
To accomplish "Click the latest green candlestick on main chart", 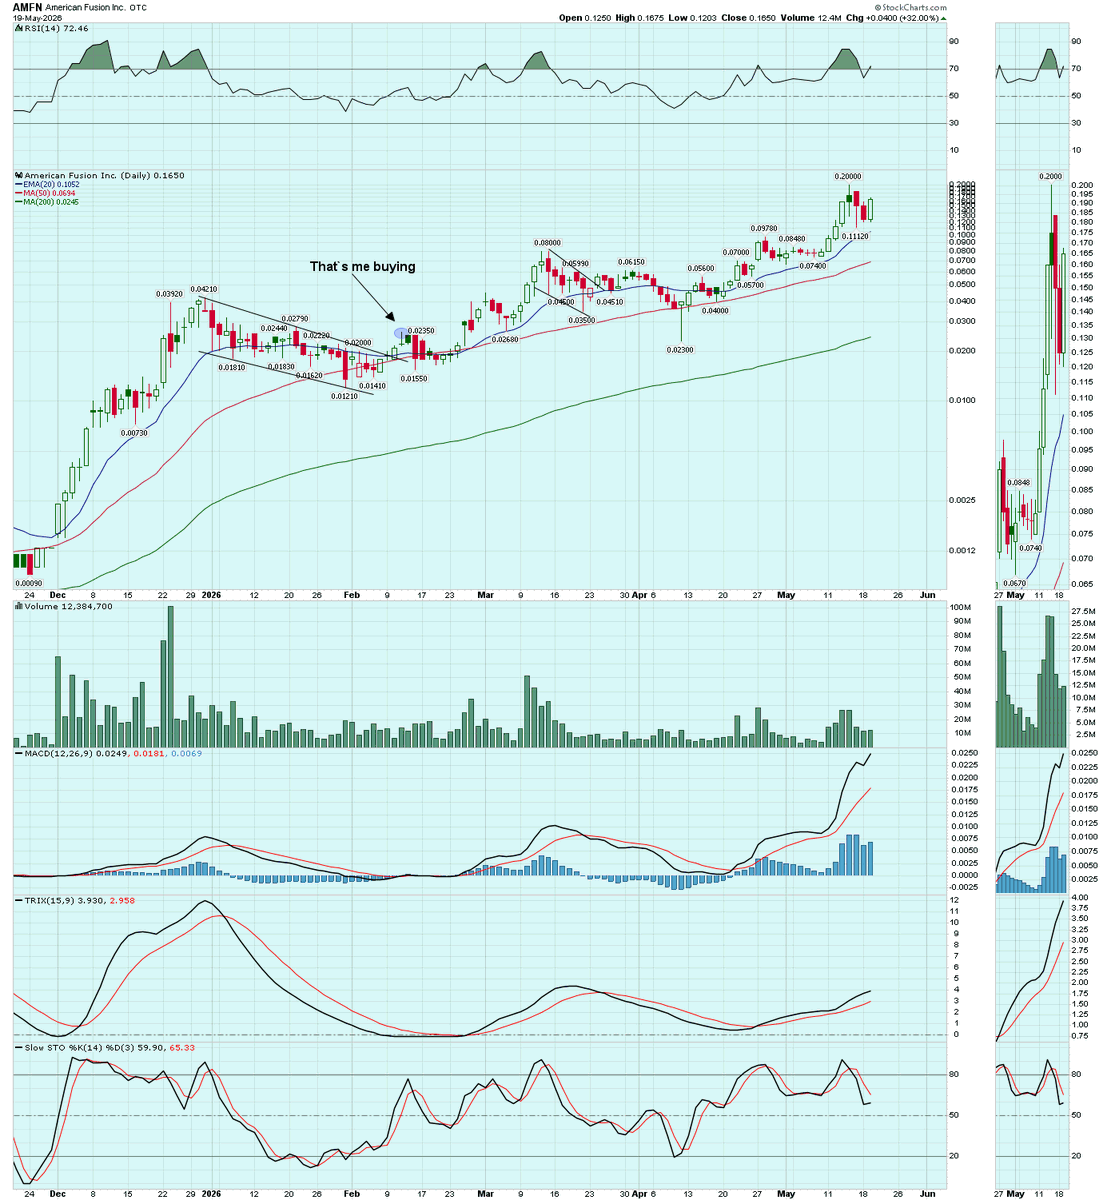I will click(x=871, y=208).
